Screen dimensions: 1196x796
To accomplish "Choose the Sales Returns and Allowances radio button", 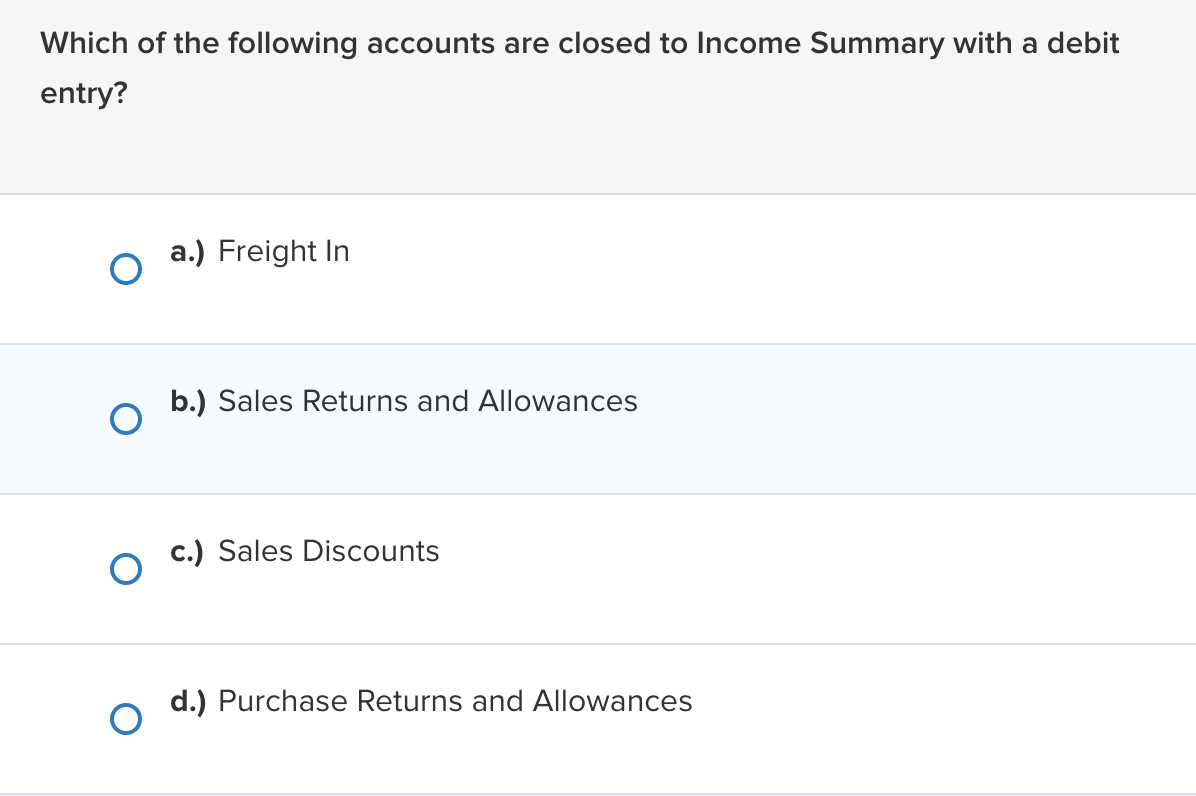I will click(125, 419).
